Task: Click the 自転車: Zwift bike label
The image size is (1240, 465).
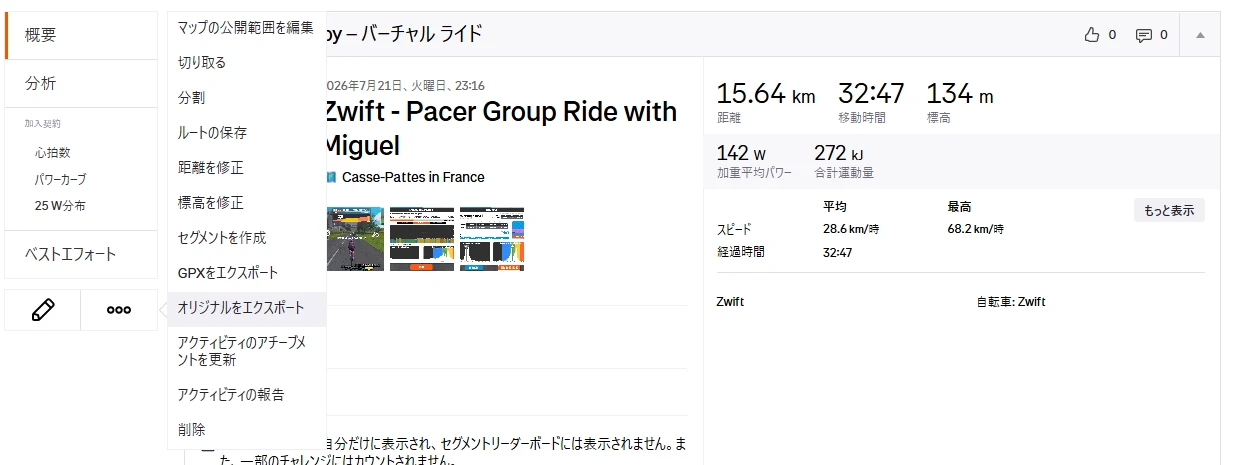Action: point(1011,302)
